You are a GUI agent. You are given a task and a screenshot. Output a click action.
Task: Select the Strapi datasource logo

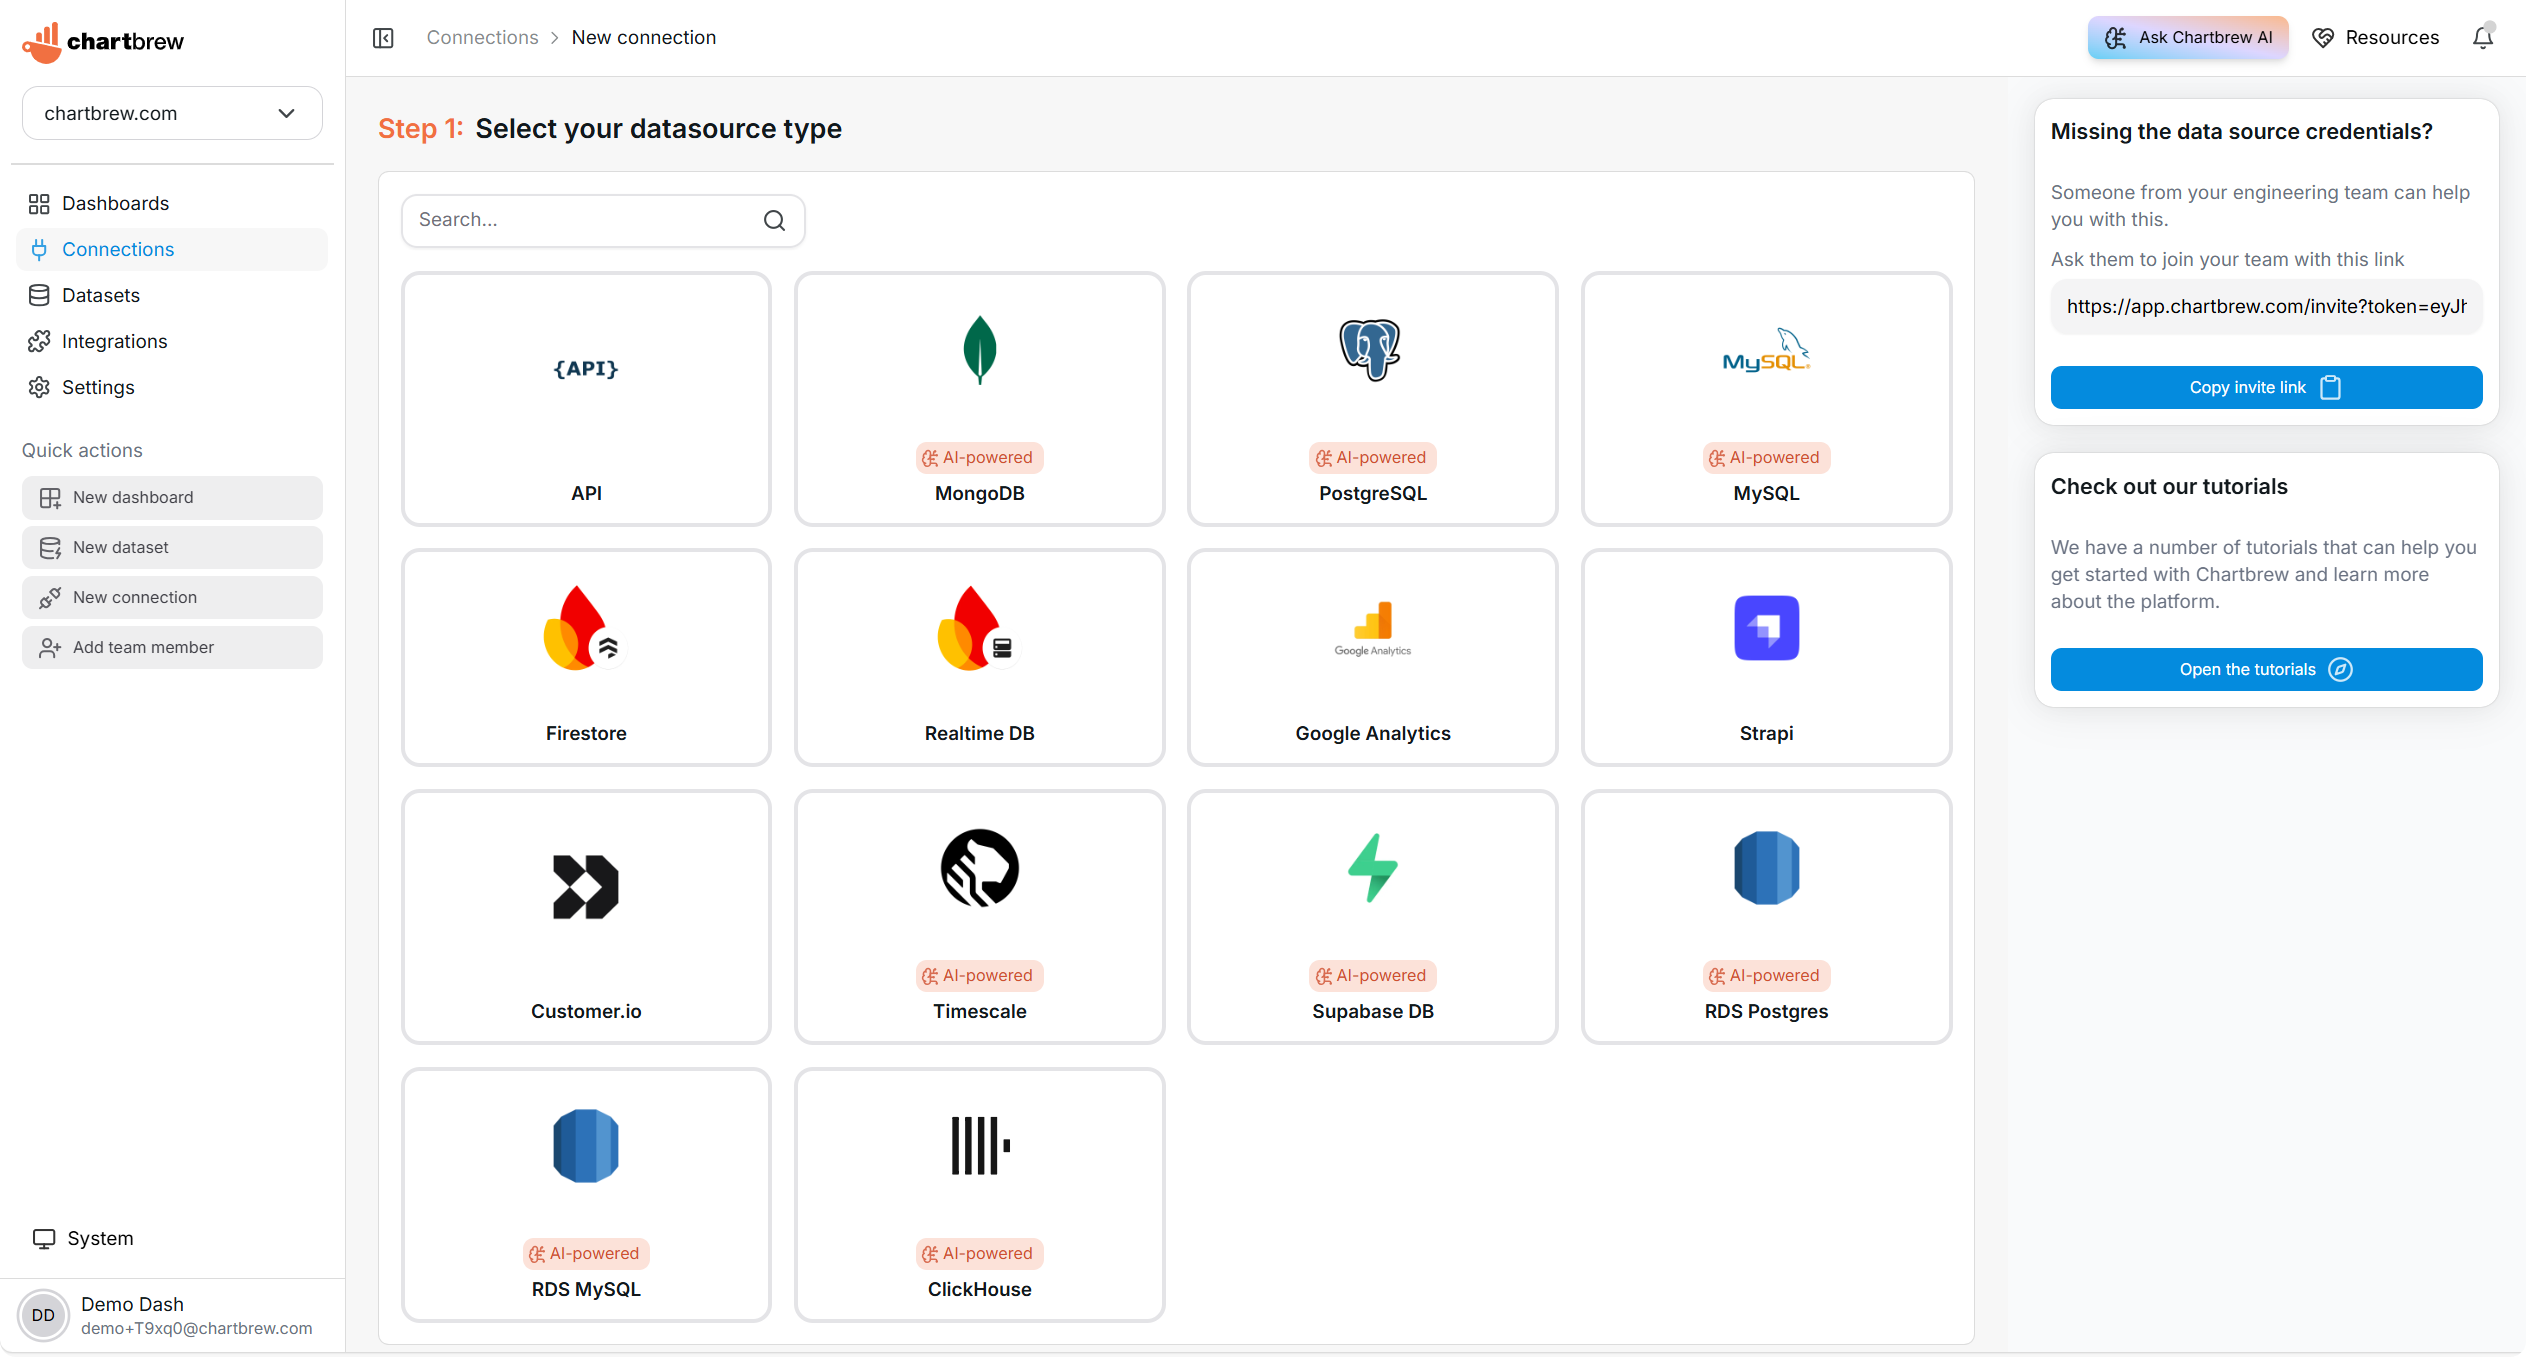click(x=1765, y=628)
